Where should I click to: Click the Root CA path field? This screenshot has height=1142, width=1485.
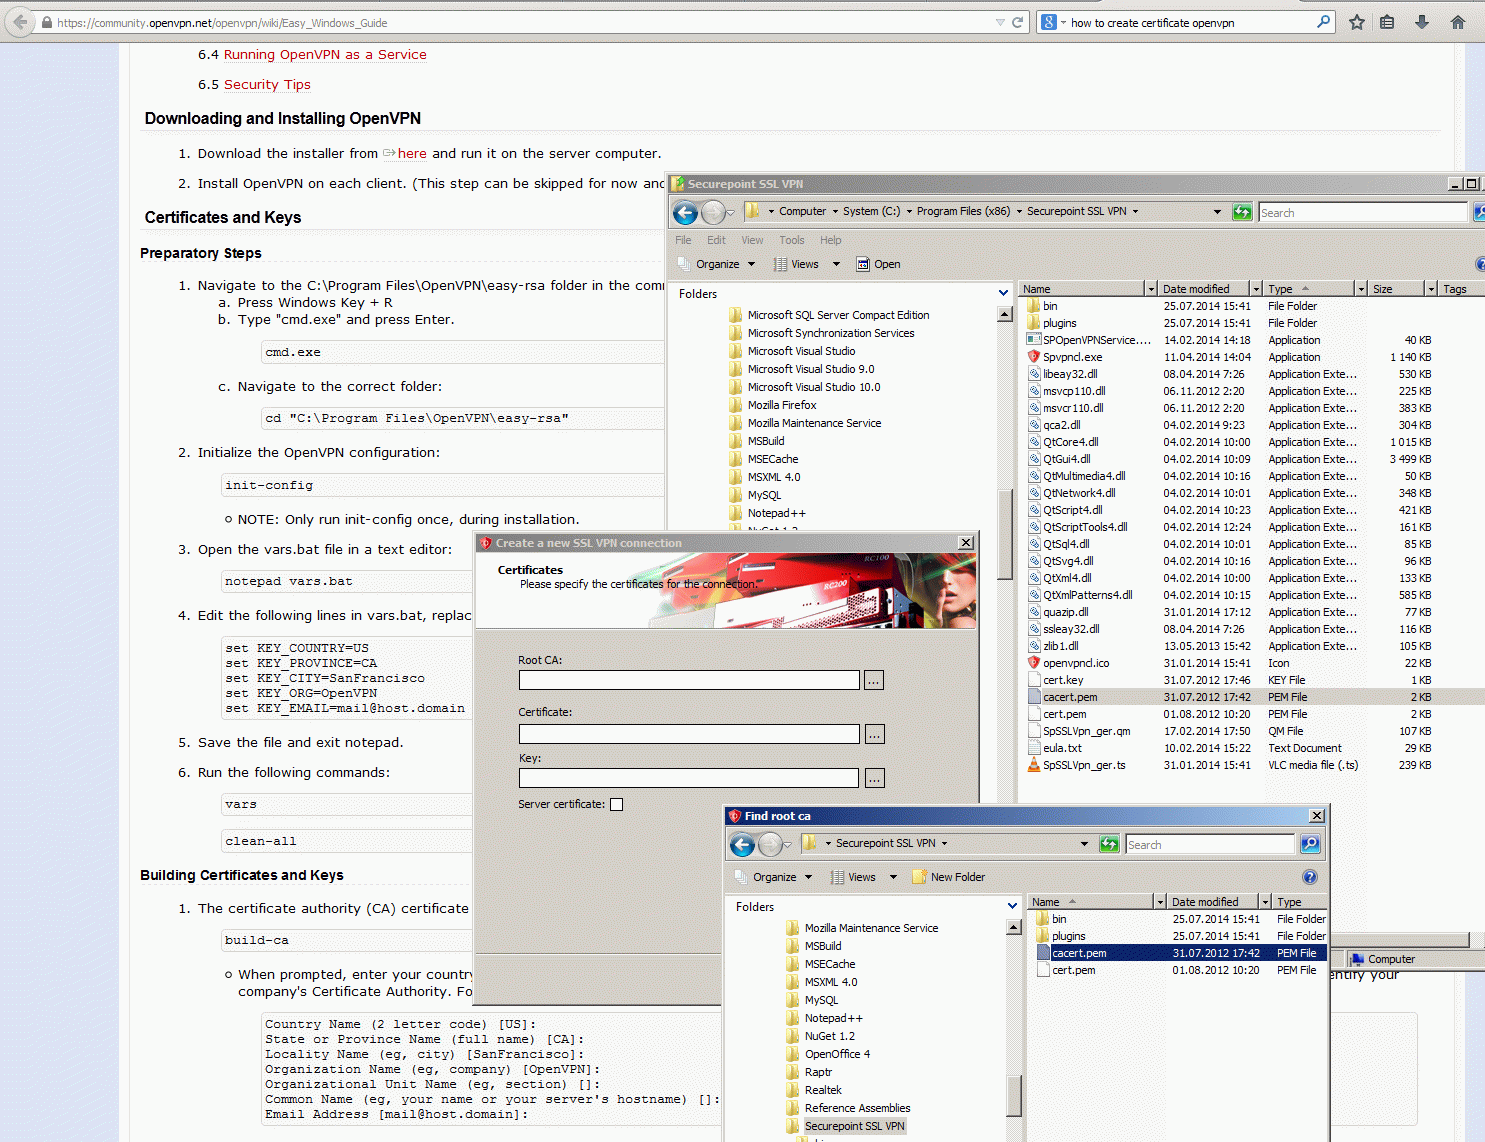[689, 681]
